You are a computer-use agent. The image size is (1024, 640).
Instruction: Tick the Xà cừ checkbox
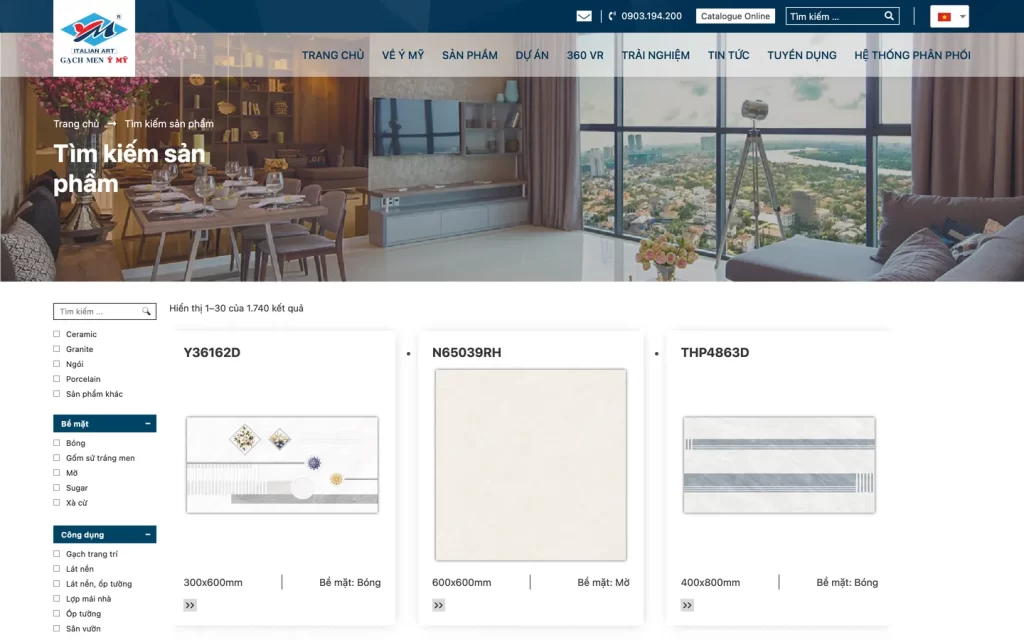click(56, 503)
